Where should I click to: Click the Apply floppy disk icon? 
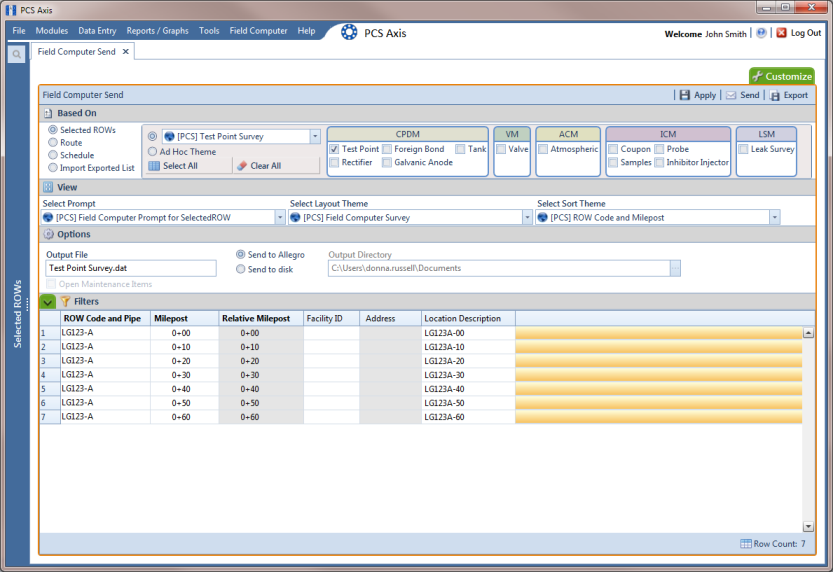coord(685,95)
